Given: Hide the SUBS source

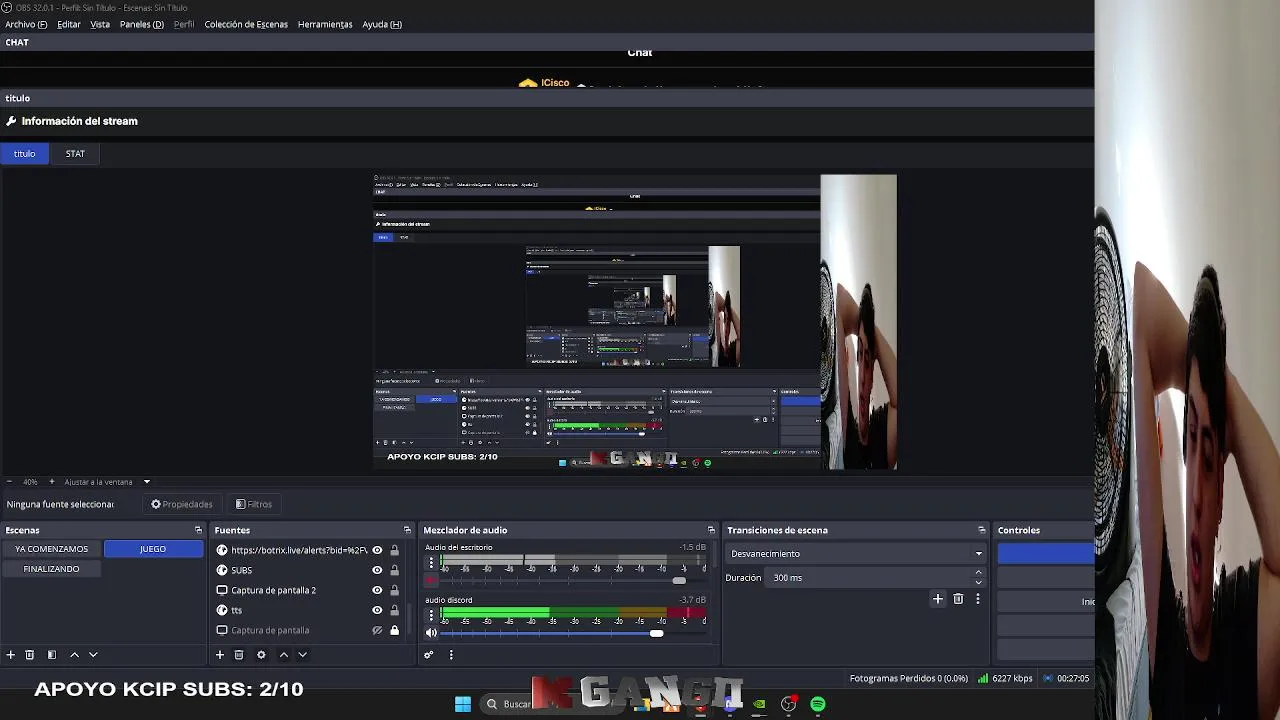Looking at the screenshot, I should pyautogui.click(x=377, y=570).
